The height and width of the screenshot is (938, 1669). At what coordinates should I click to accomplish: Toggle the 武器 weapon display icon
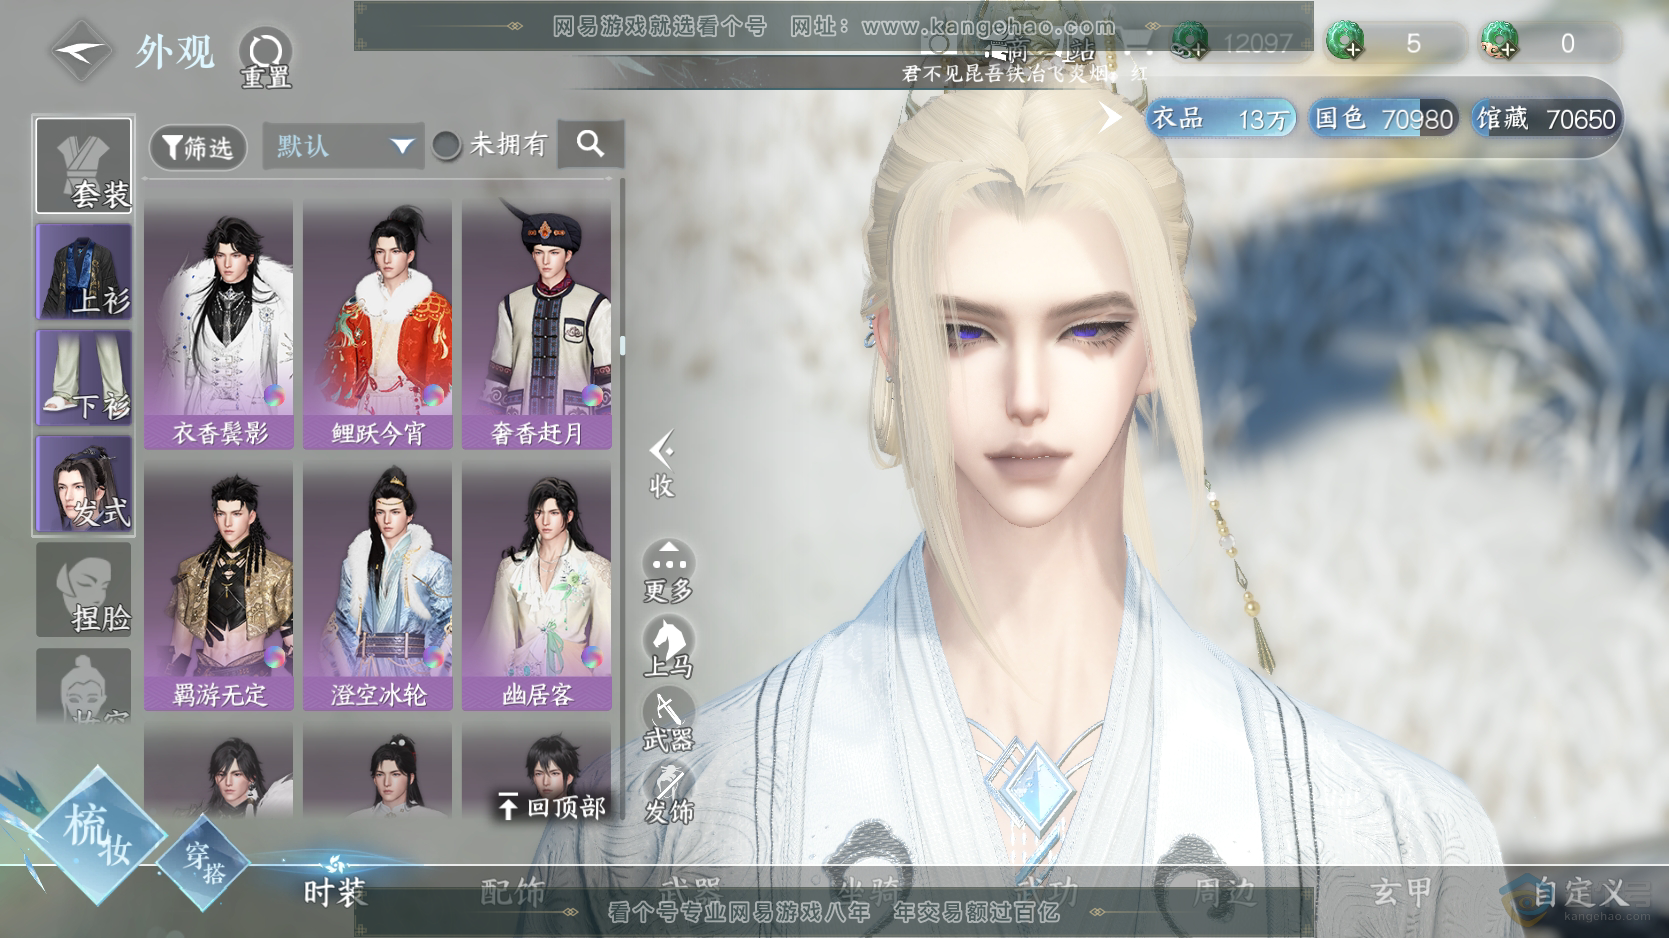668,721
